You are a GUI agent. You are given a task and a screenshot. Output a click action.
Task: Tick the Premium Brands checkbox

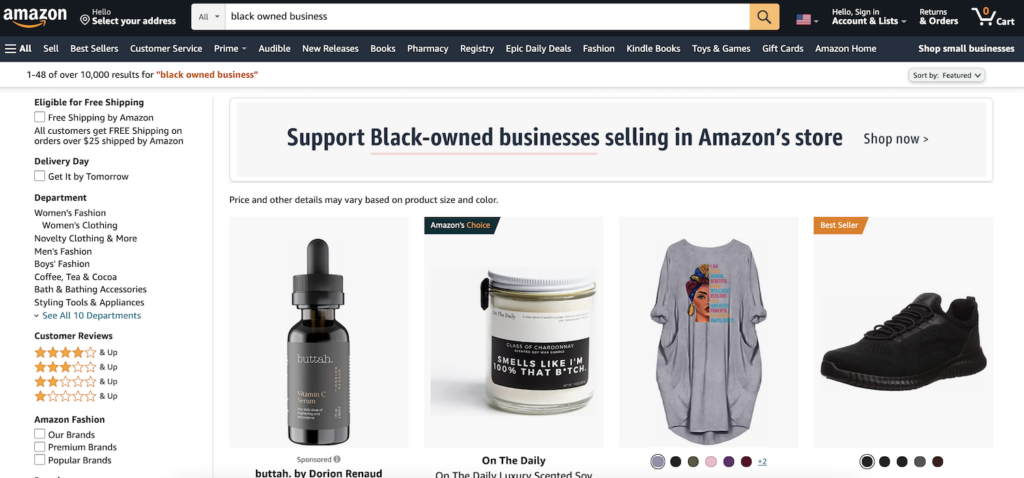tap(40, 447)
